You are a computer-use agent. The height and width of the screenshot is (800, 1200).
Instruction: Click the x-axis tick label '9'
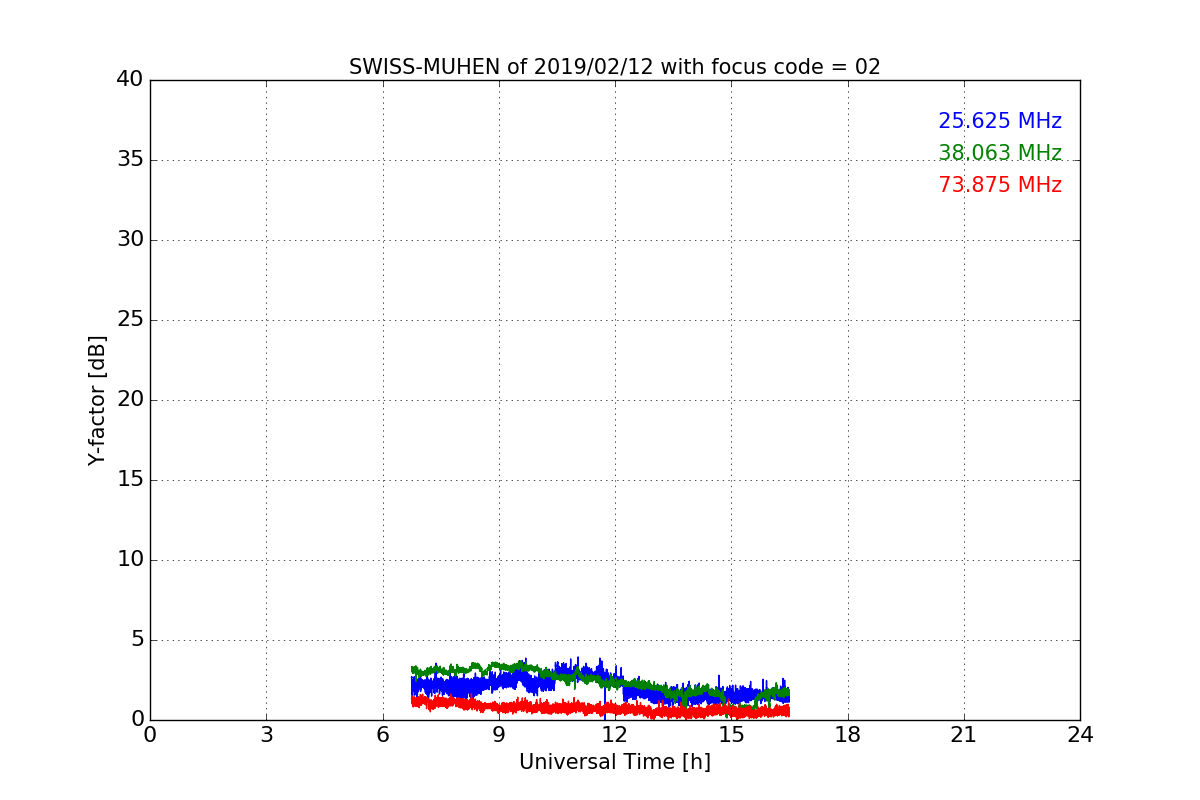click(499, 734)
